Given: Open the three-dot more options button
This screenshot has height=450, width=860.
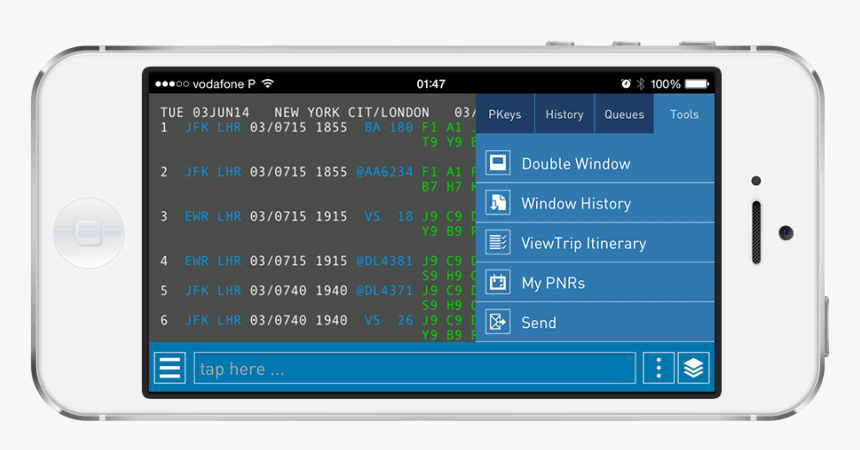Looking at the screenshot, I should (658, 368).
